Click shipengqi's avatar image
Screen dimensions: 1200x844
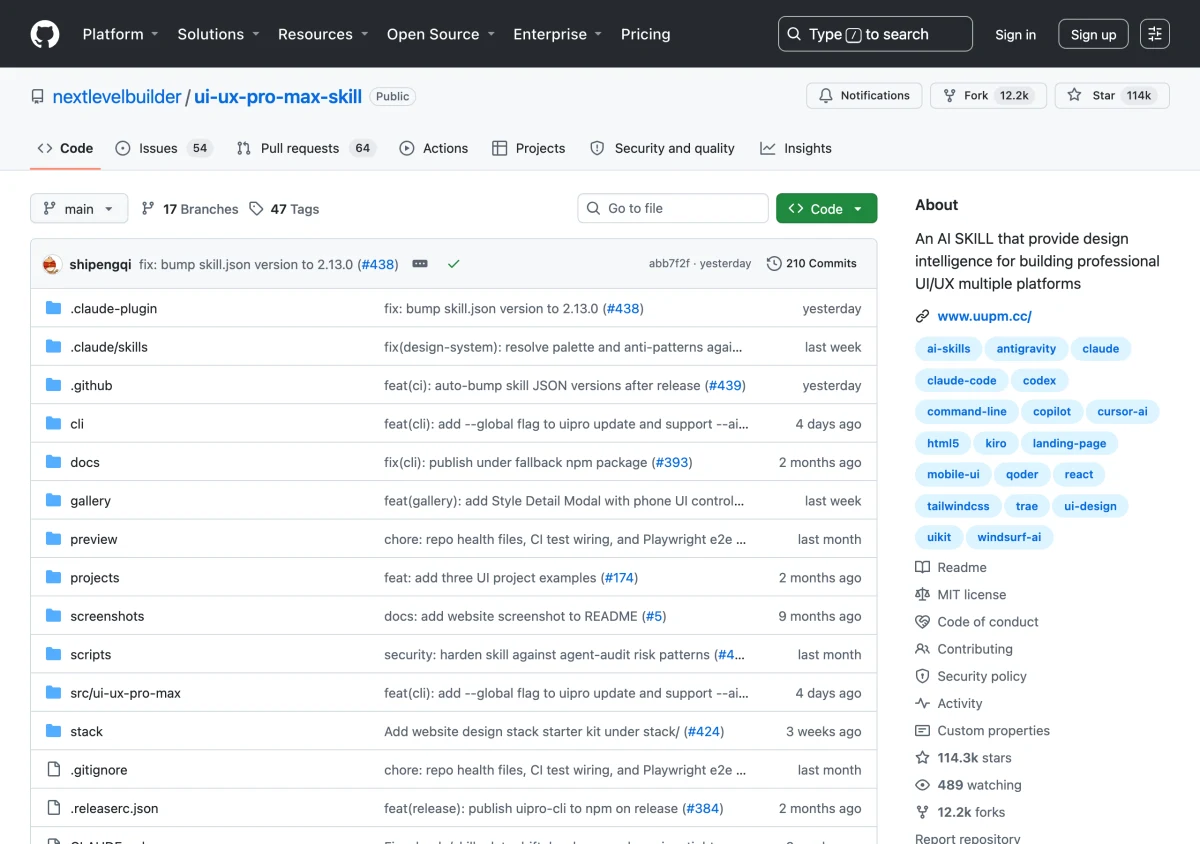pos(52,264)
